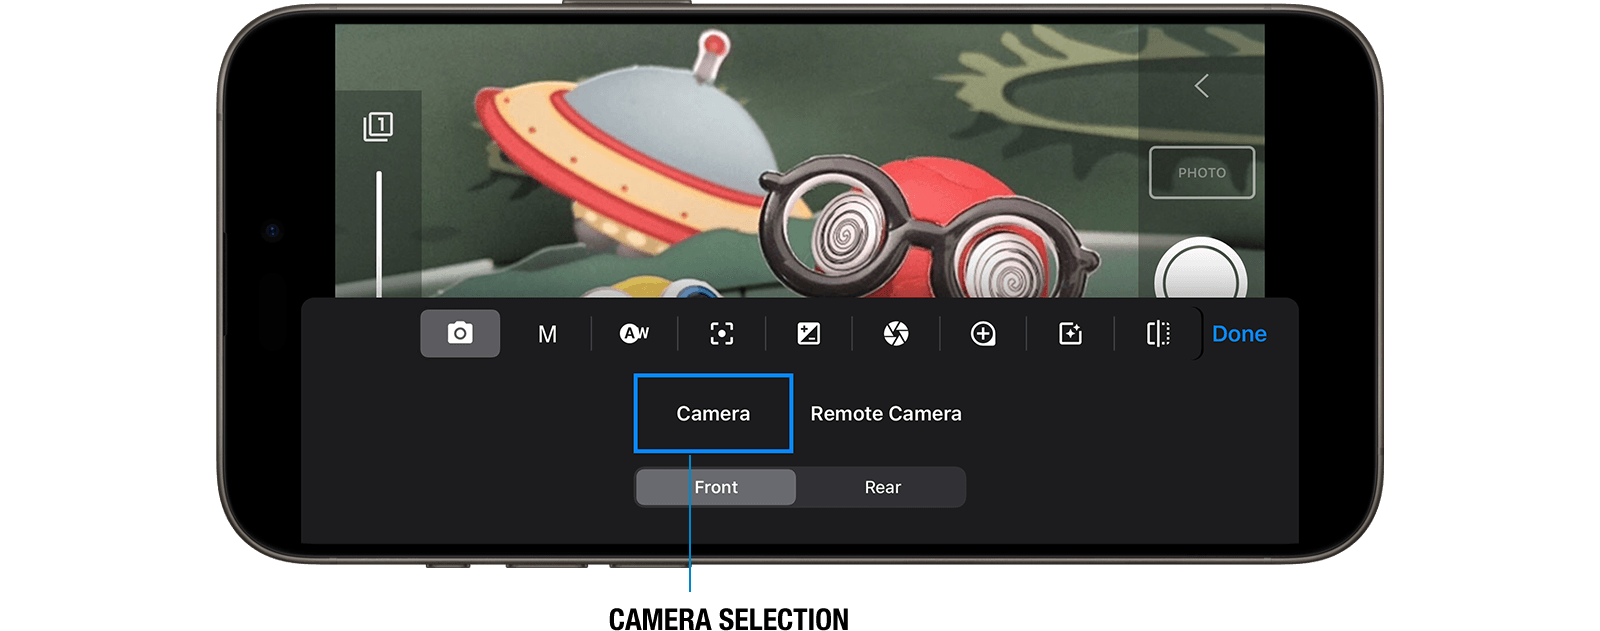The image size is (1600, 631).
Task: Switch to manual mode with the M button
Action: point(547,334)
